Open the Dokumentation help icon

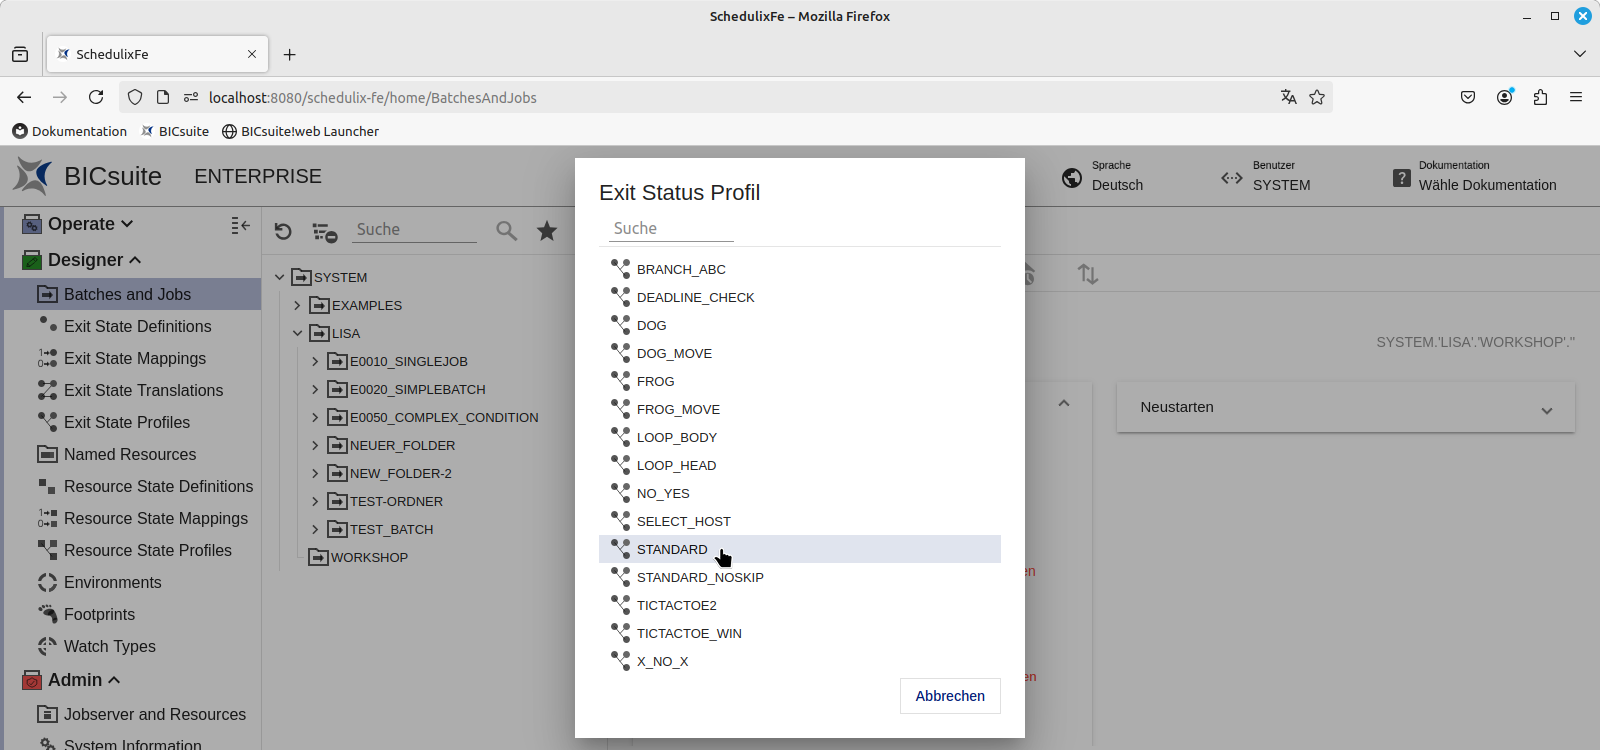1402,178
